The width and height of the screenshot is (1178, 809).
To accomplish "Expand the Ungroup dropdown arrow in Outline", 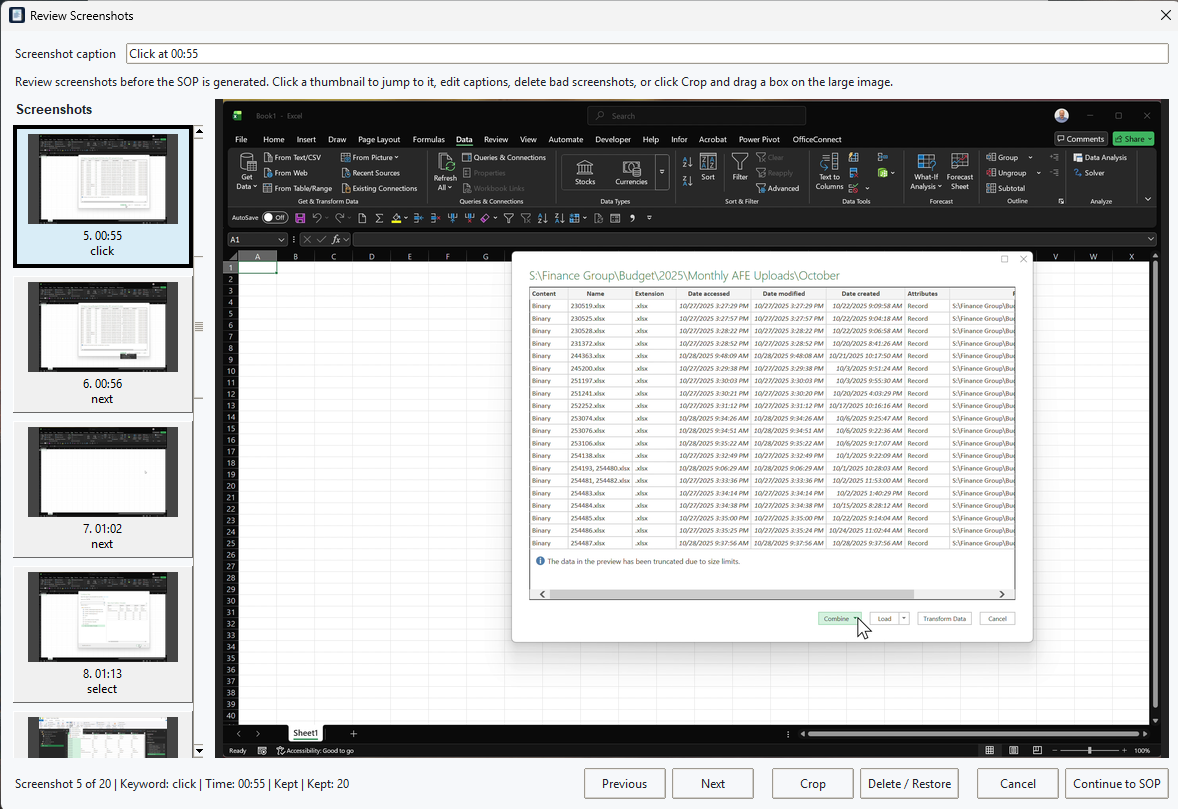I will point(1038,173).
